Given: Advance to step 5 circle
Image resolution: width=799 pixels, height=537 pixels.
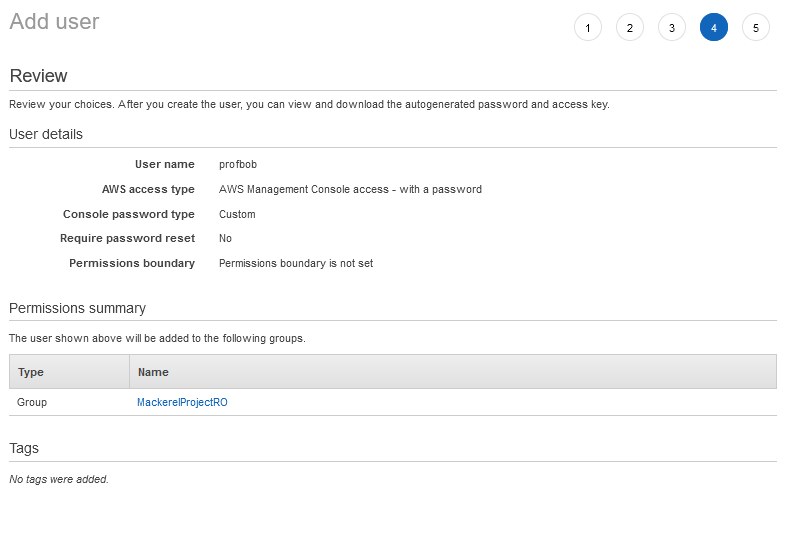Looking at the screenshot, I should click(755, 28).
